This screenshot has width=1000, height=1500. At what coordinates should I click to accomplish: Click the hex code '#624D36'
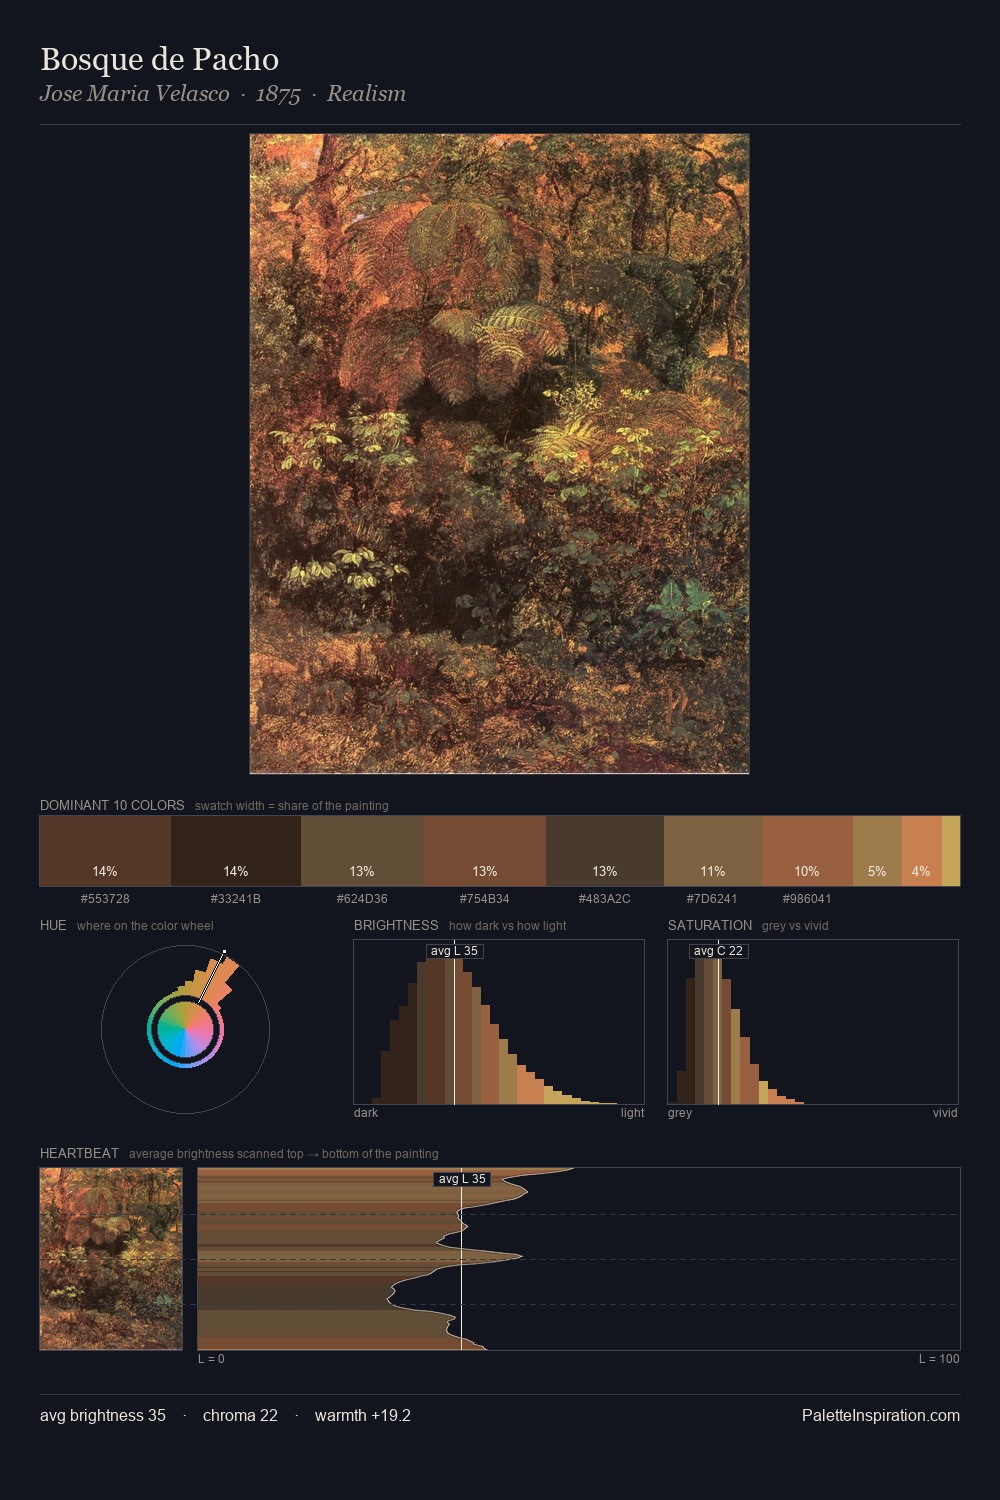point(362,898)
